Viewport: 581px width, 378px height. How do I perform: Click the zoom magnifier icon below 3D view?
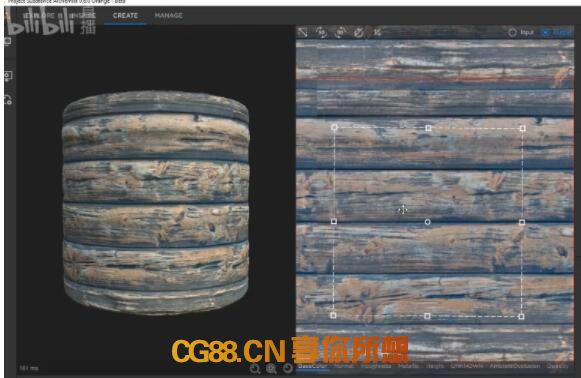tap(255, 368)
